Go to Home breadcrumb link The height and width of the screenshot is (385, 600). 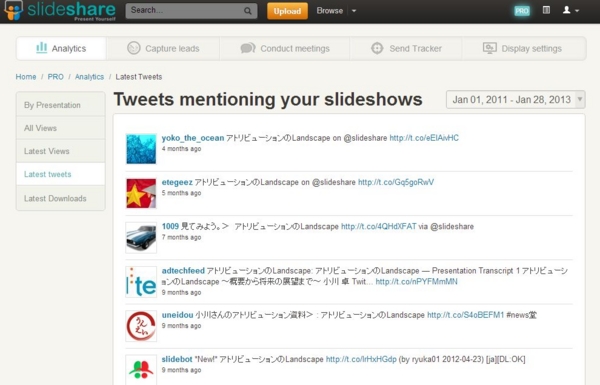tap(26, 77)
